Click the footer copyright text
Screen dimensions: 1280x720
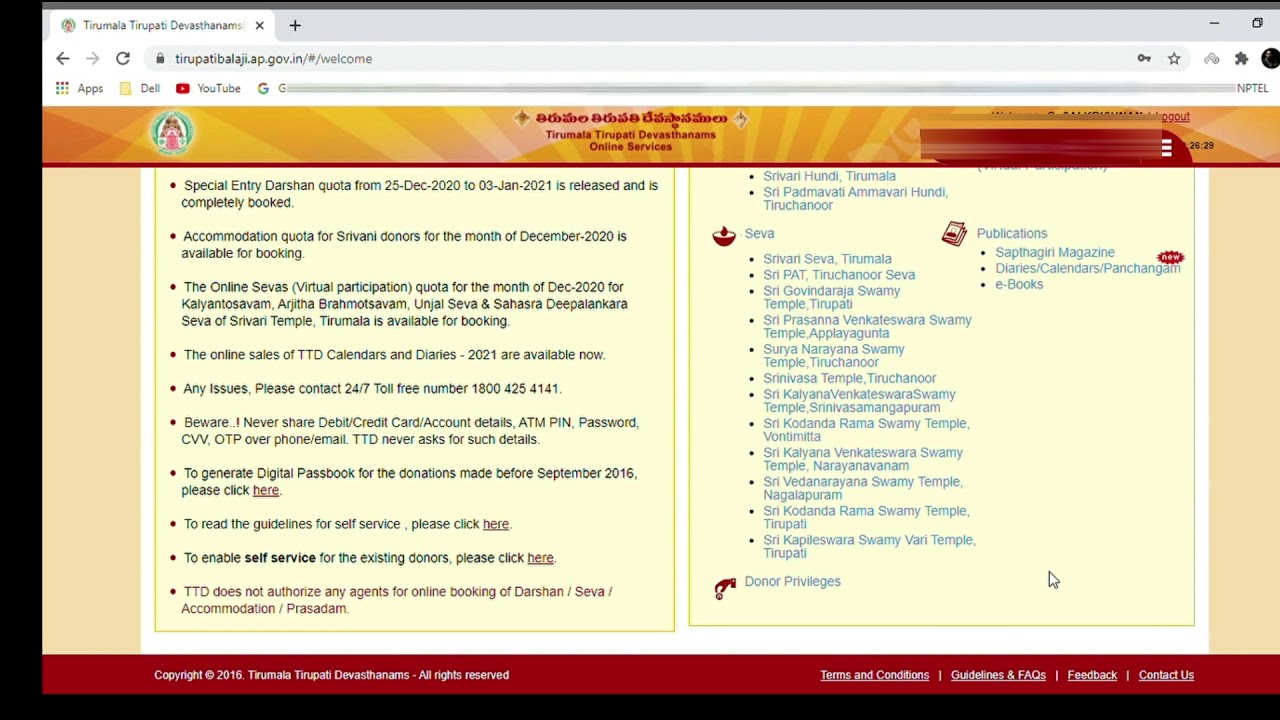click(x=331, y=675)
